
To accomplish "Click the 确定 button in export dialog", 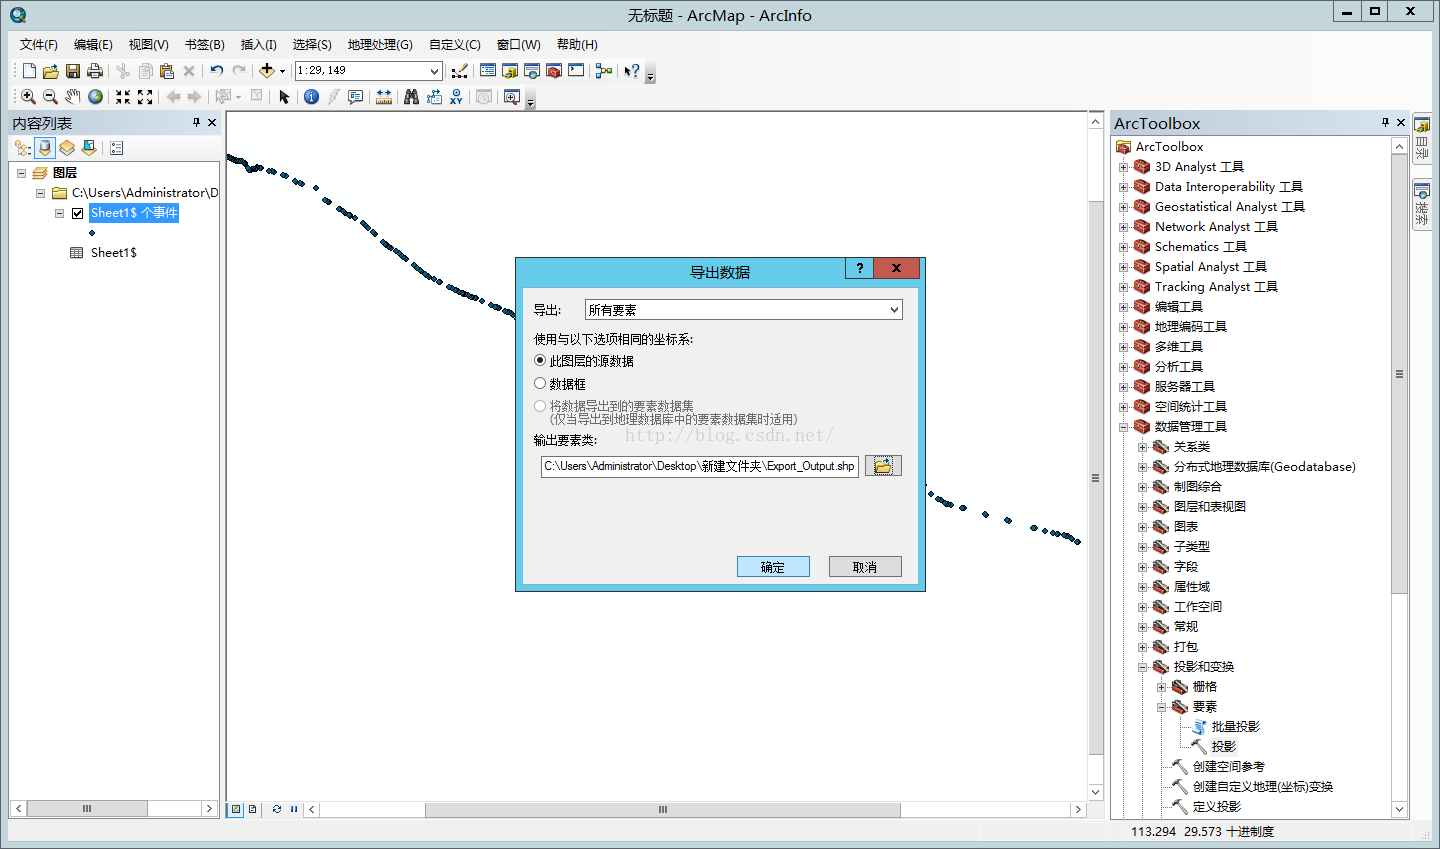I will pyautogui.click(x=773, y=567).
